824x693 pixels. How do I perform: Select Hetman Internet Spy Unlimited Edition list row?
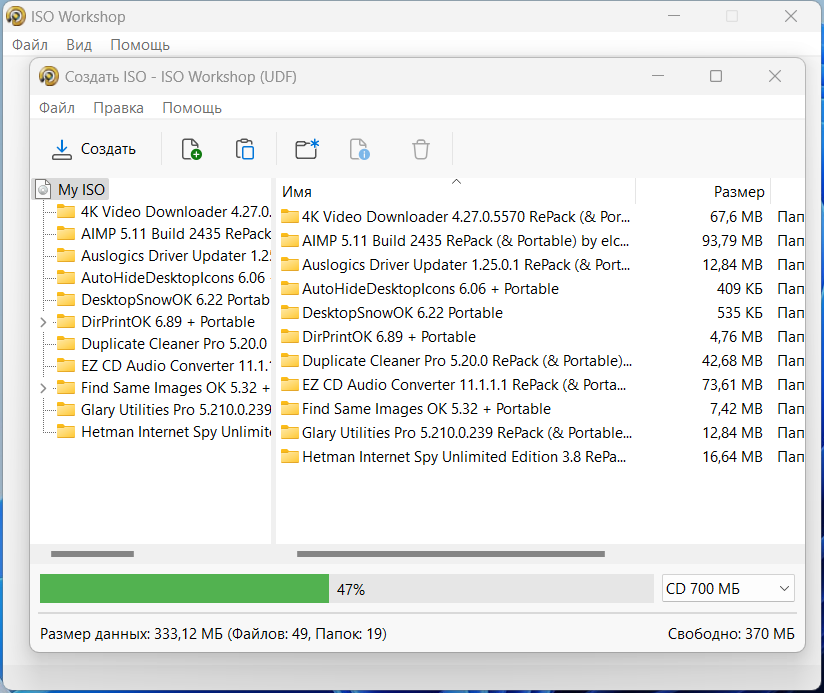coord(540,458)
